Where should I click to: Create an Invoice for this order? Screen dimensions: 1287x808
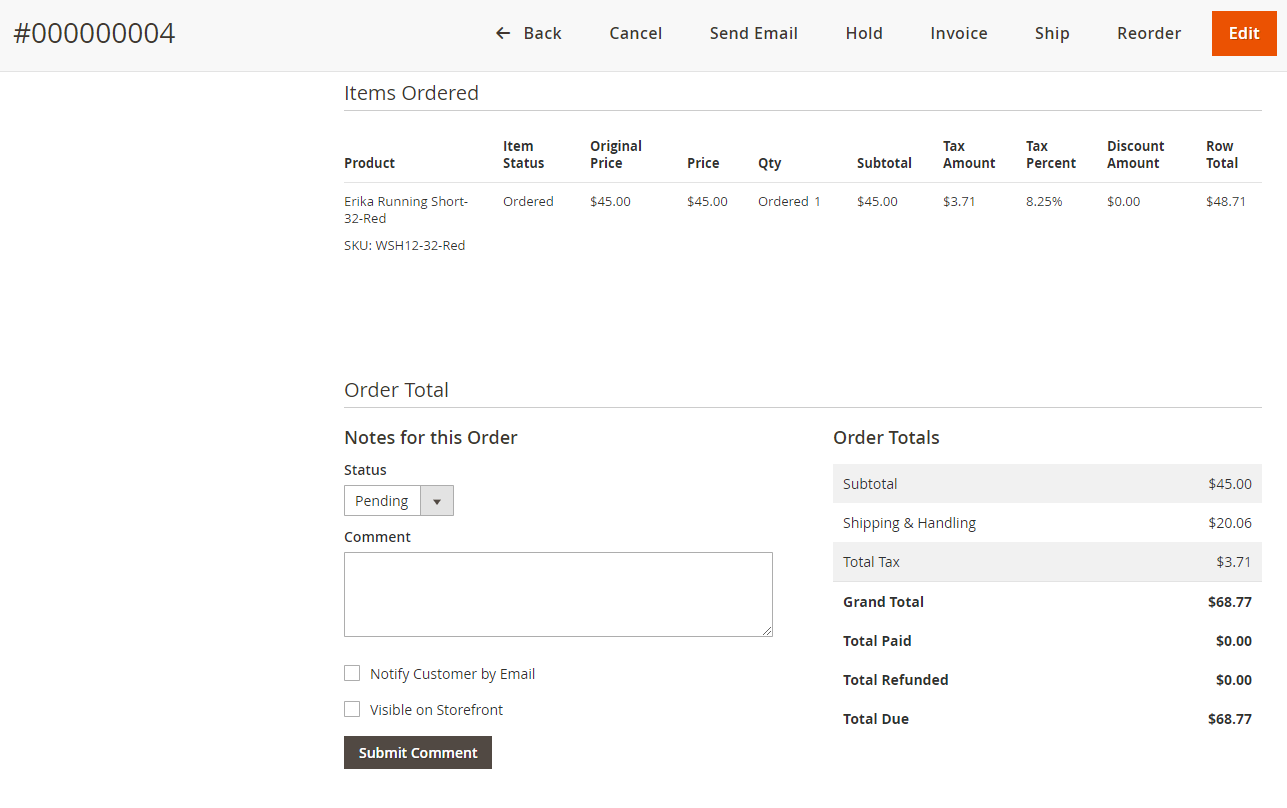[958, 33]
